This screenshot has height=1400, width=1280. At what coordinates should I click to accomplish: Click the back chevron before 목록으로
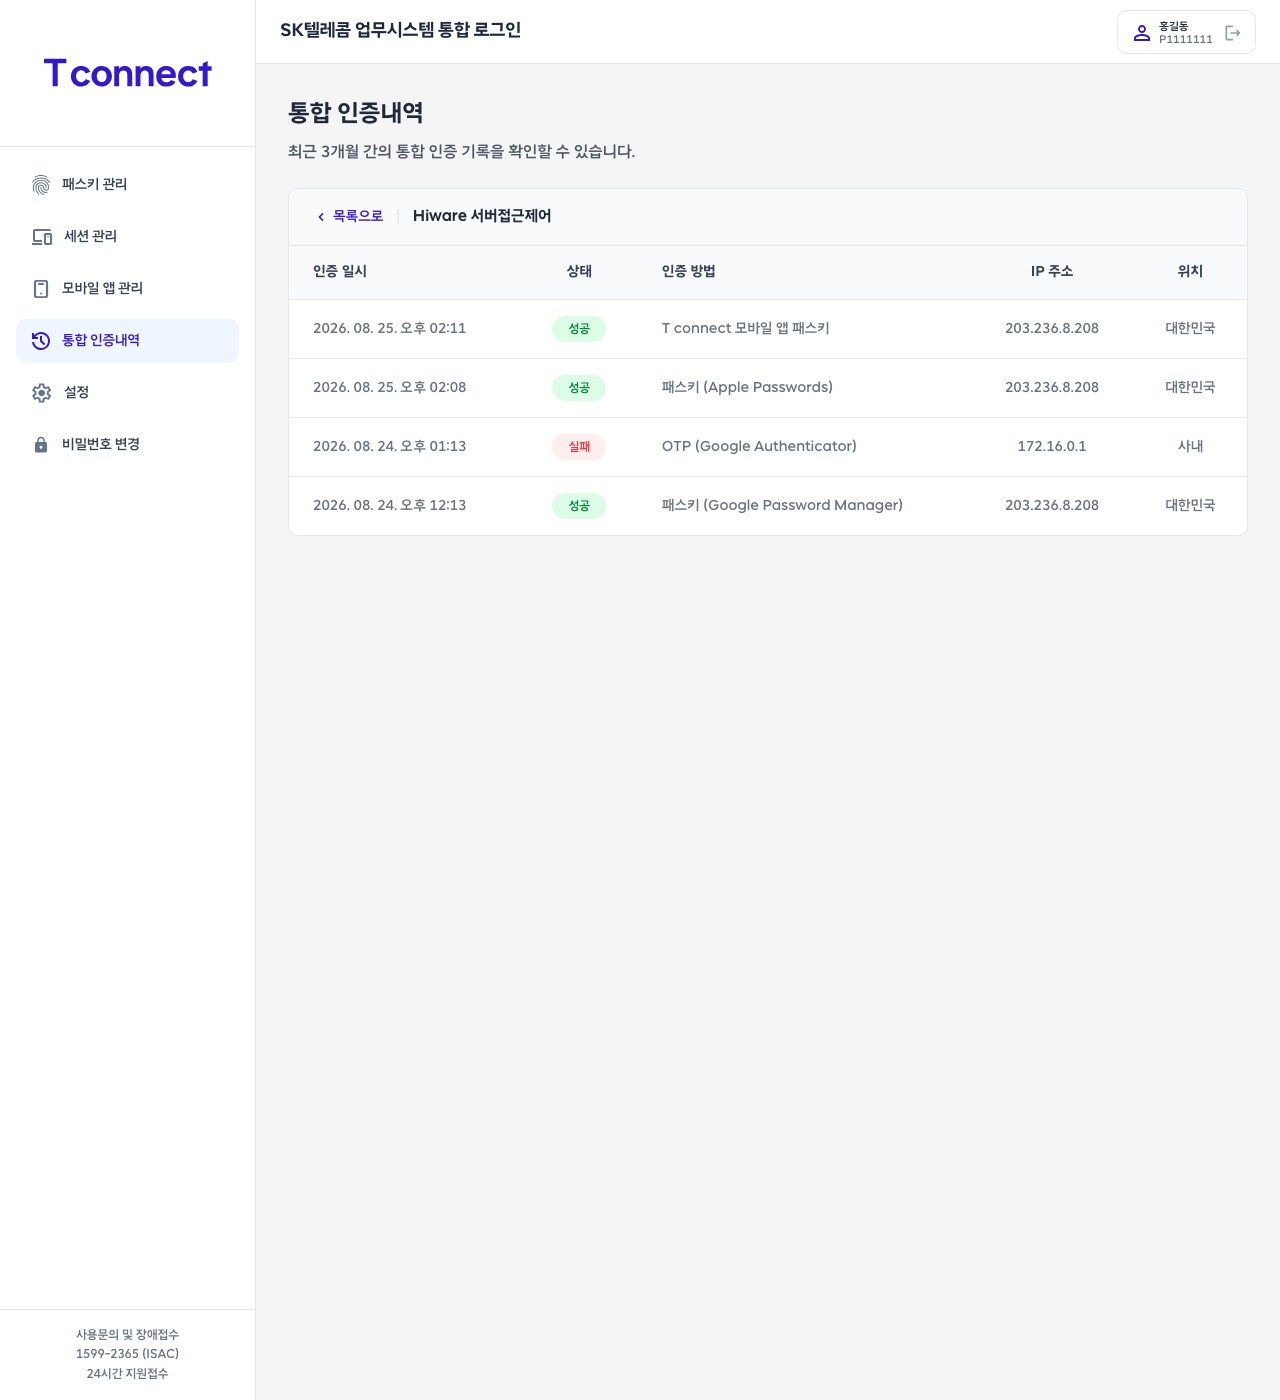(x=321, y=217)
